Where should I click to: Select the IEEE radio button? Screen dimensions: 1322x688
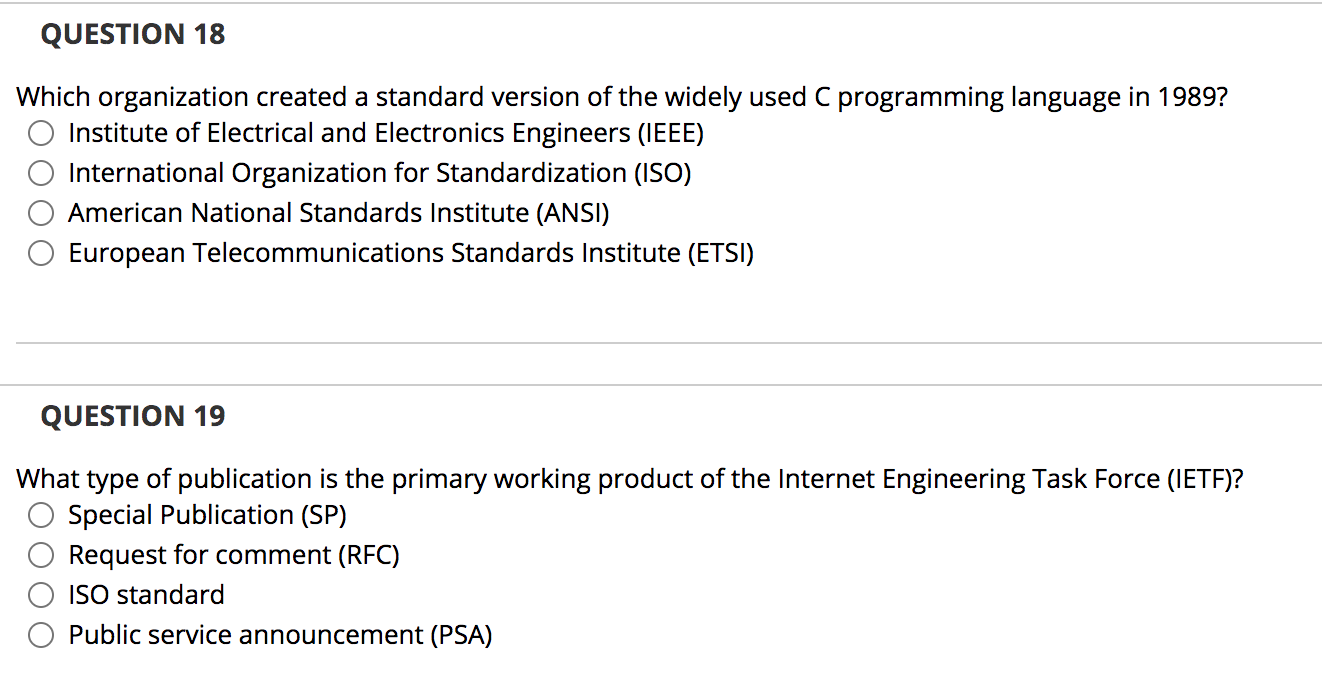point(40,132)
